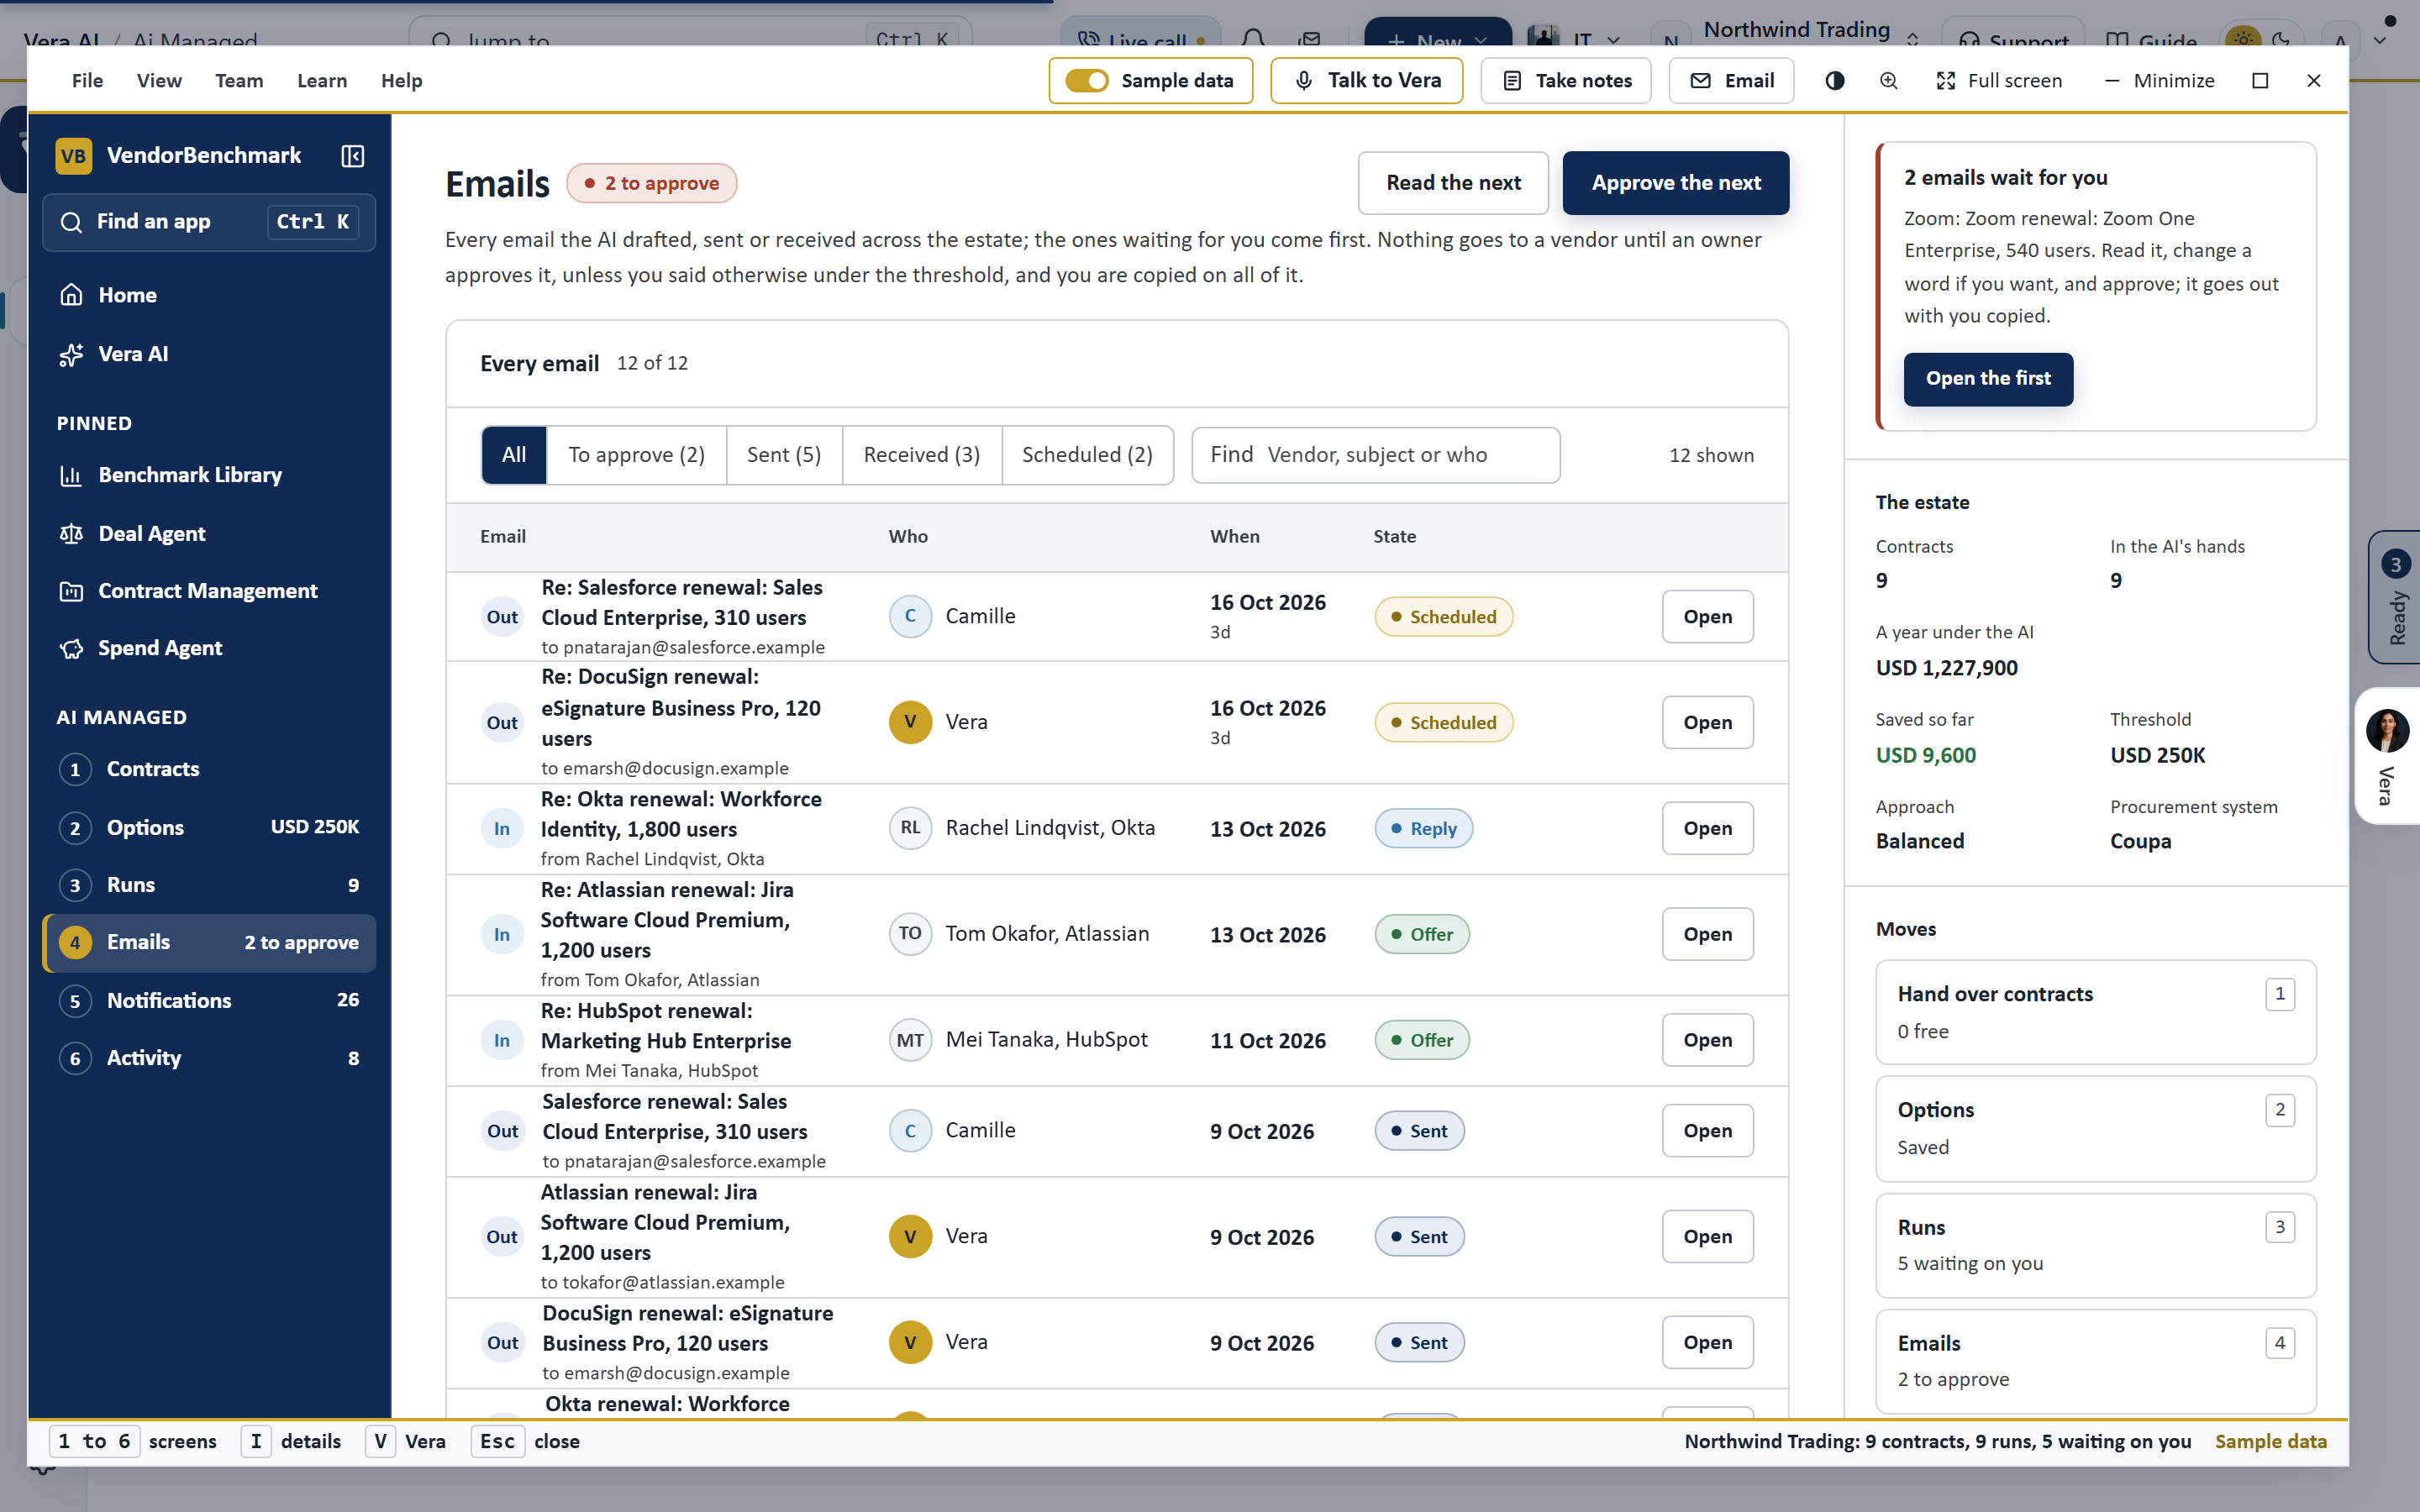Open Contract Management icon

point(71,591)
